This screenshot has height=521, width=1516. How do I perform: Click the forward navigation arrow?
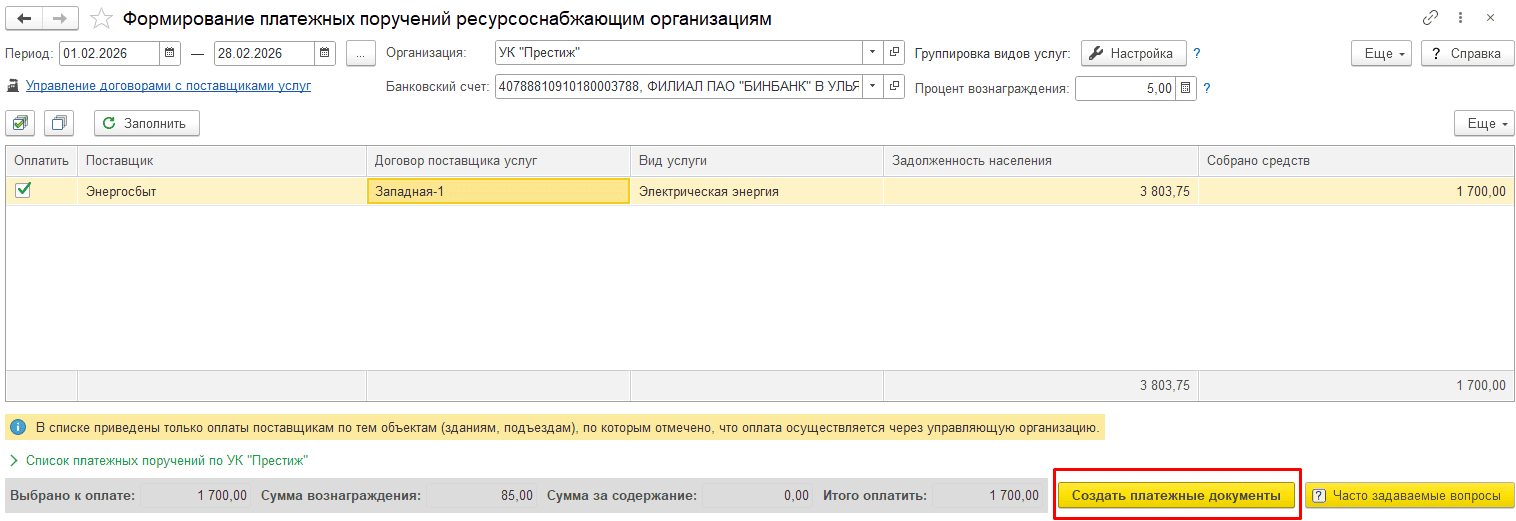pos(59,19)
